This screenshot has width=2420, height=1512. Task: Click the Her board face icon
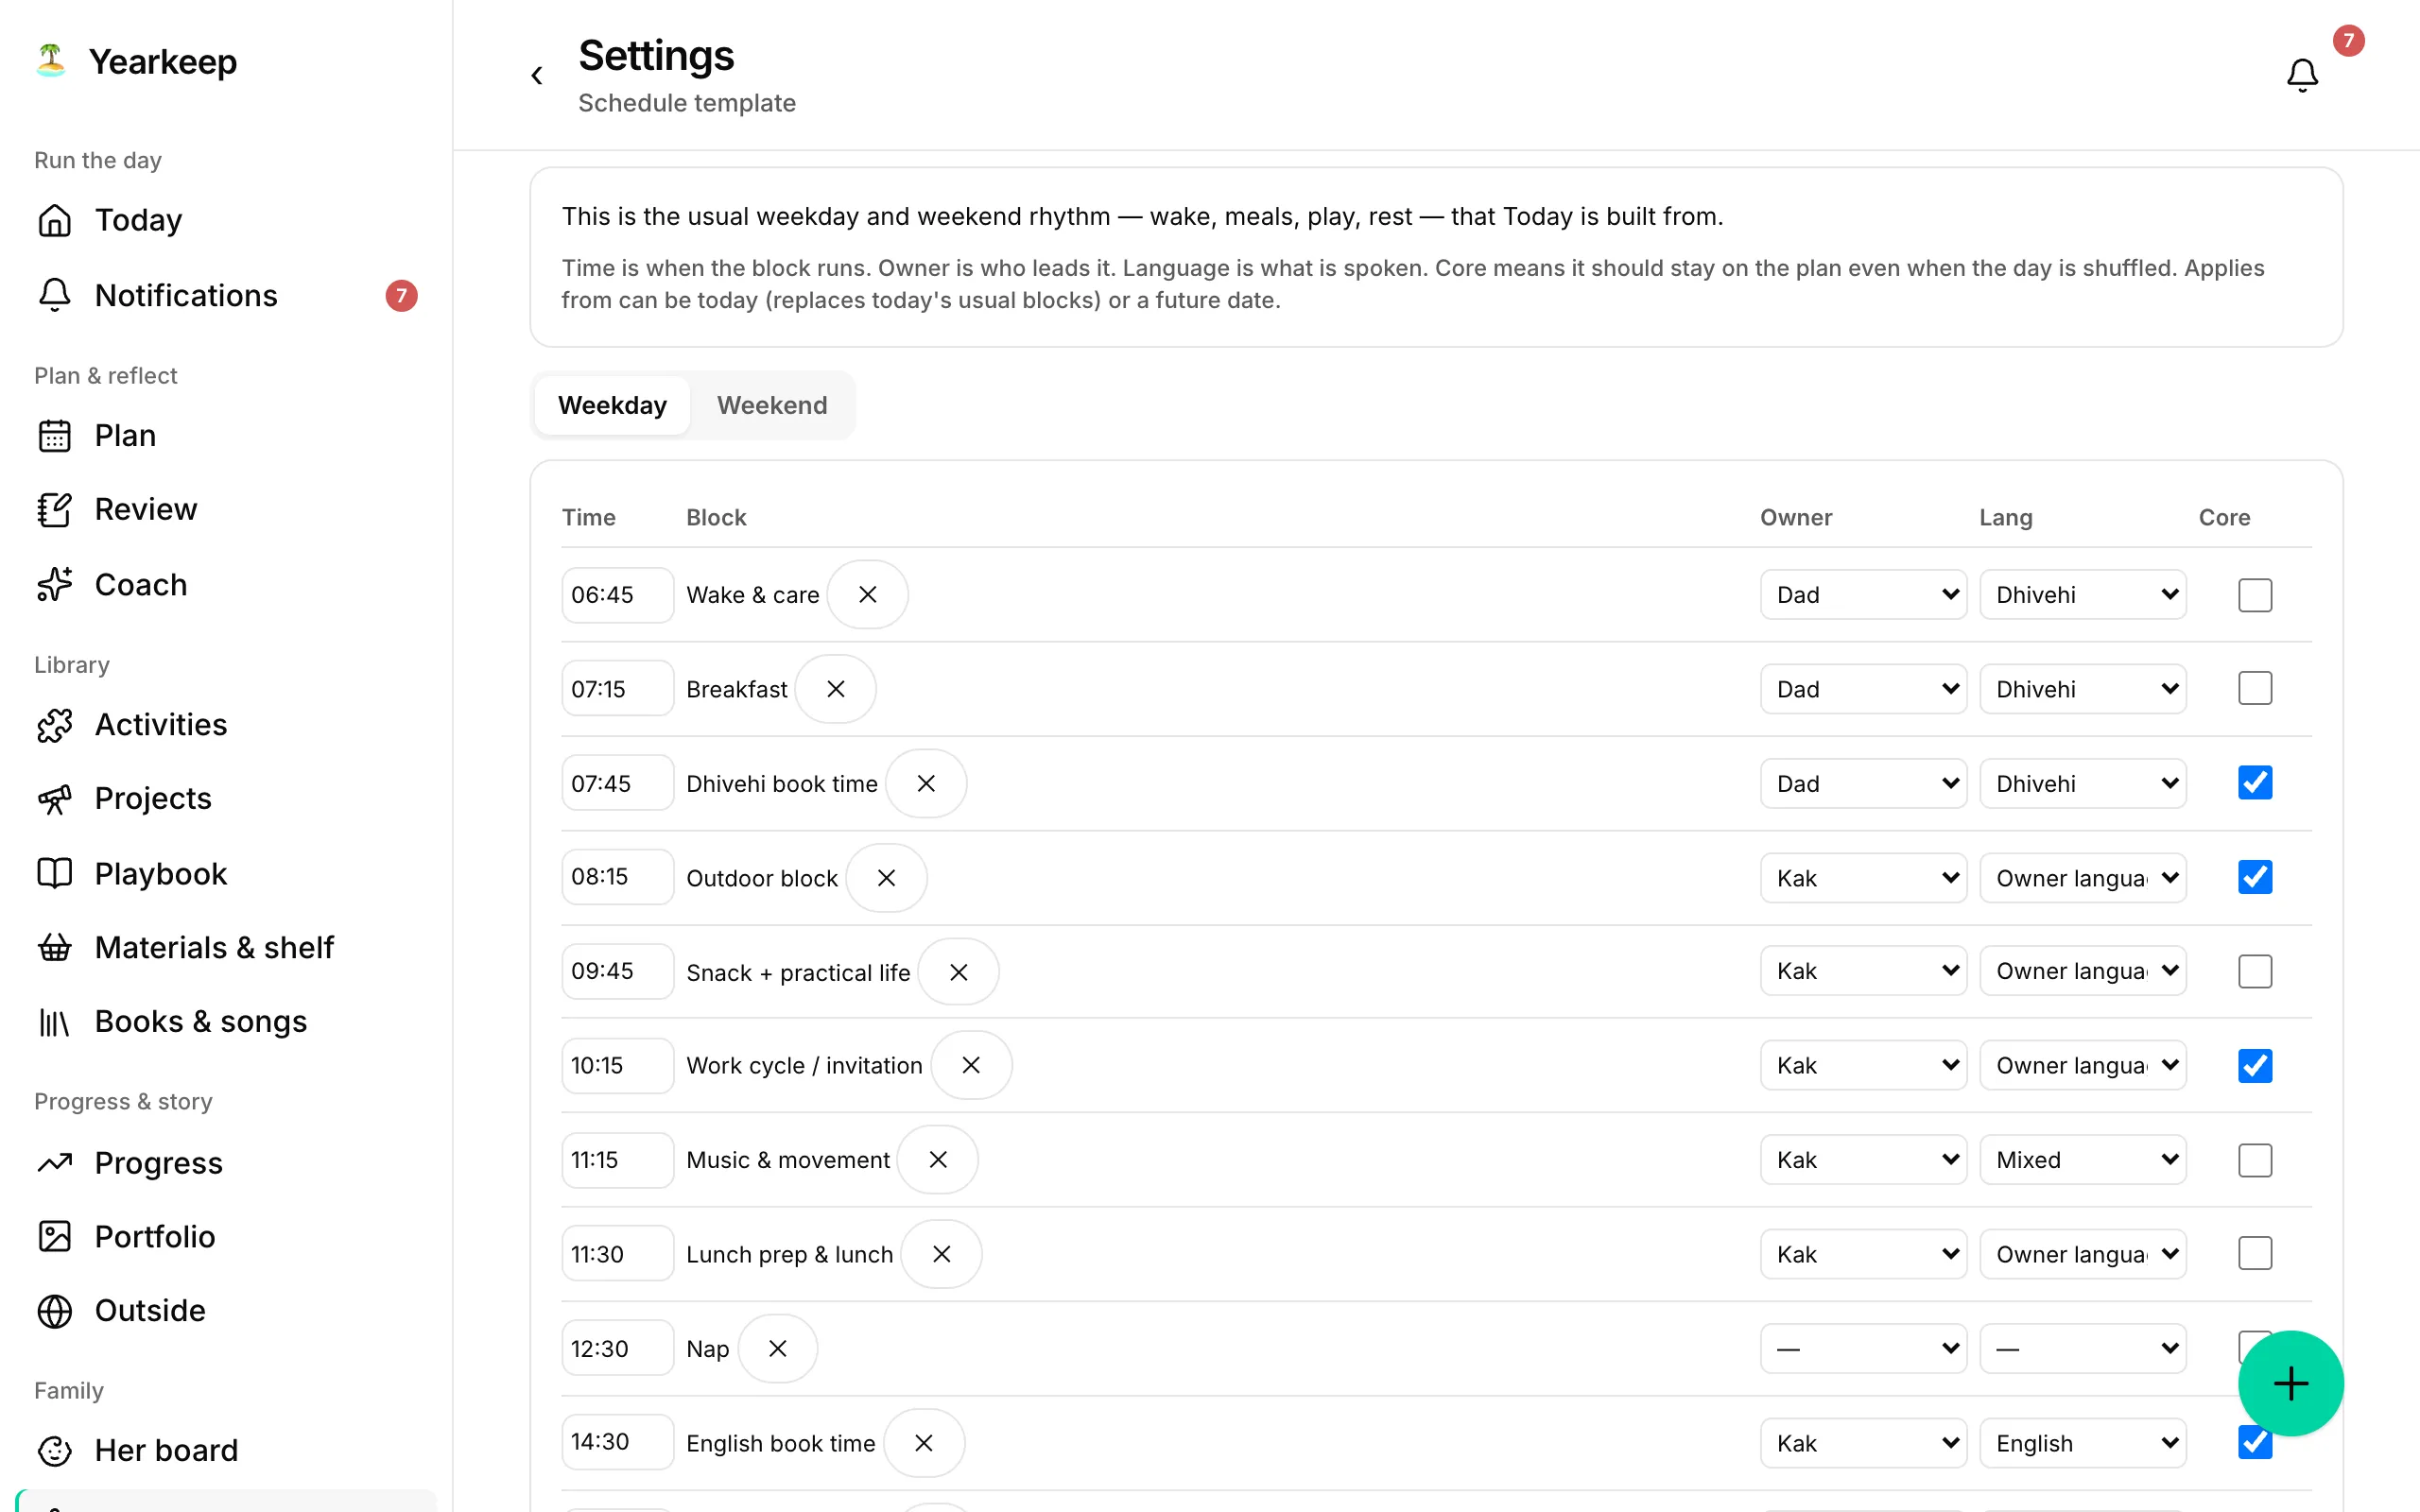55,1450
